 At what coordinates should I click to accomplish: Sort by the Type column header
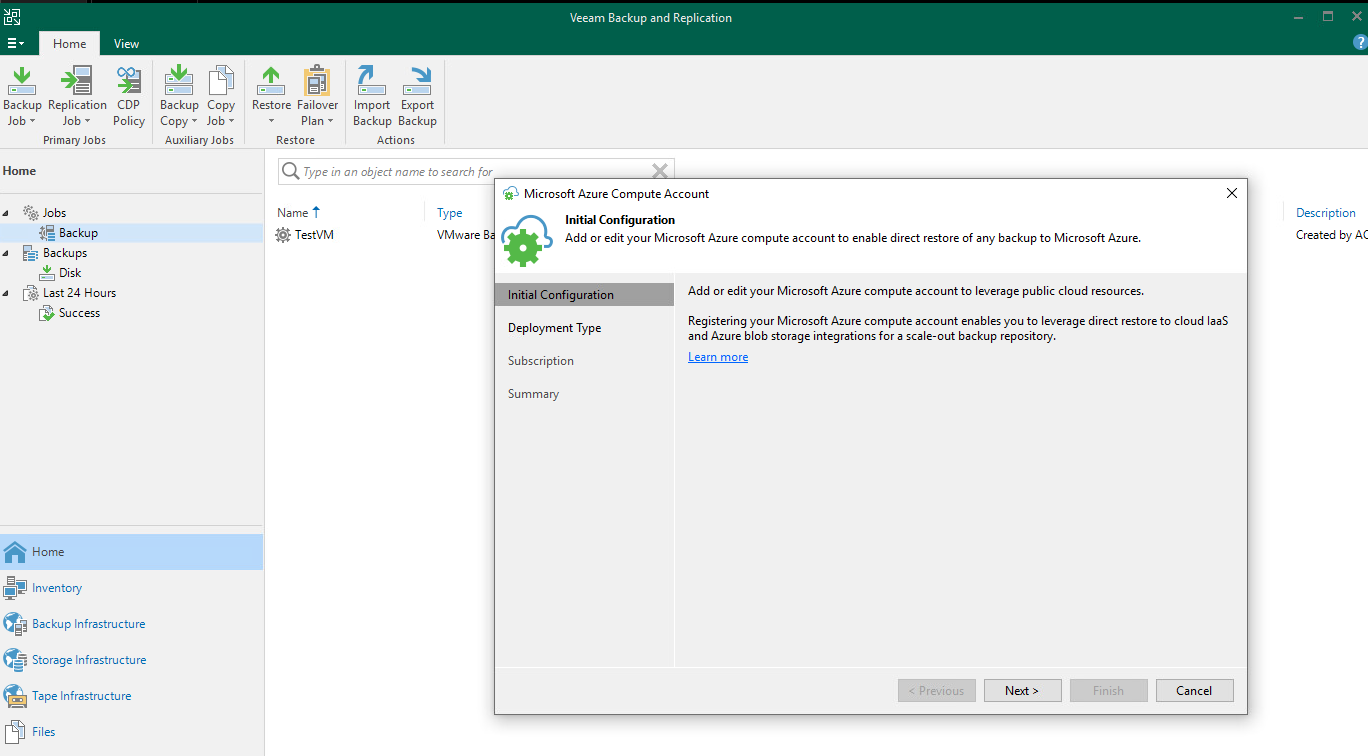(450, 213)
